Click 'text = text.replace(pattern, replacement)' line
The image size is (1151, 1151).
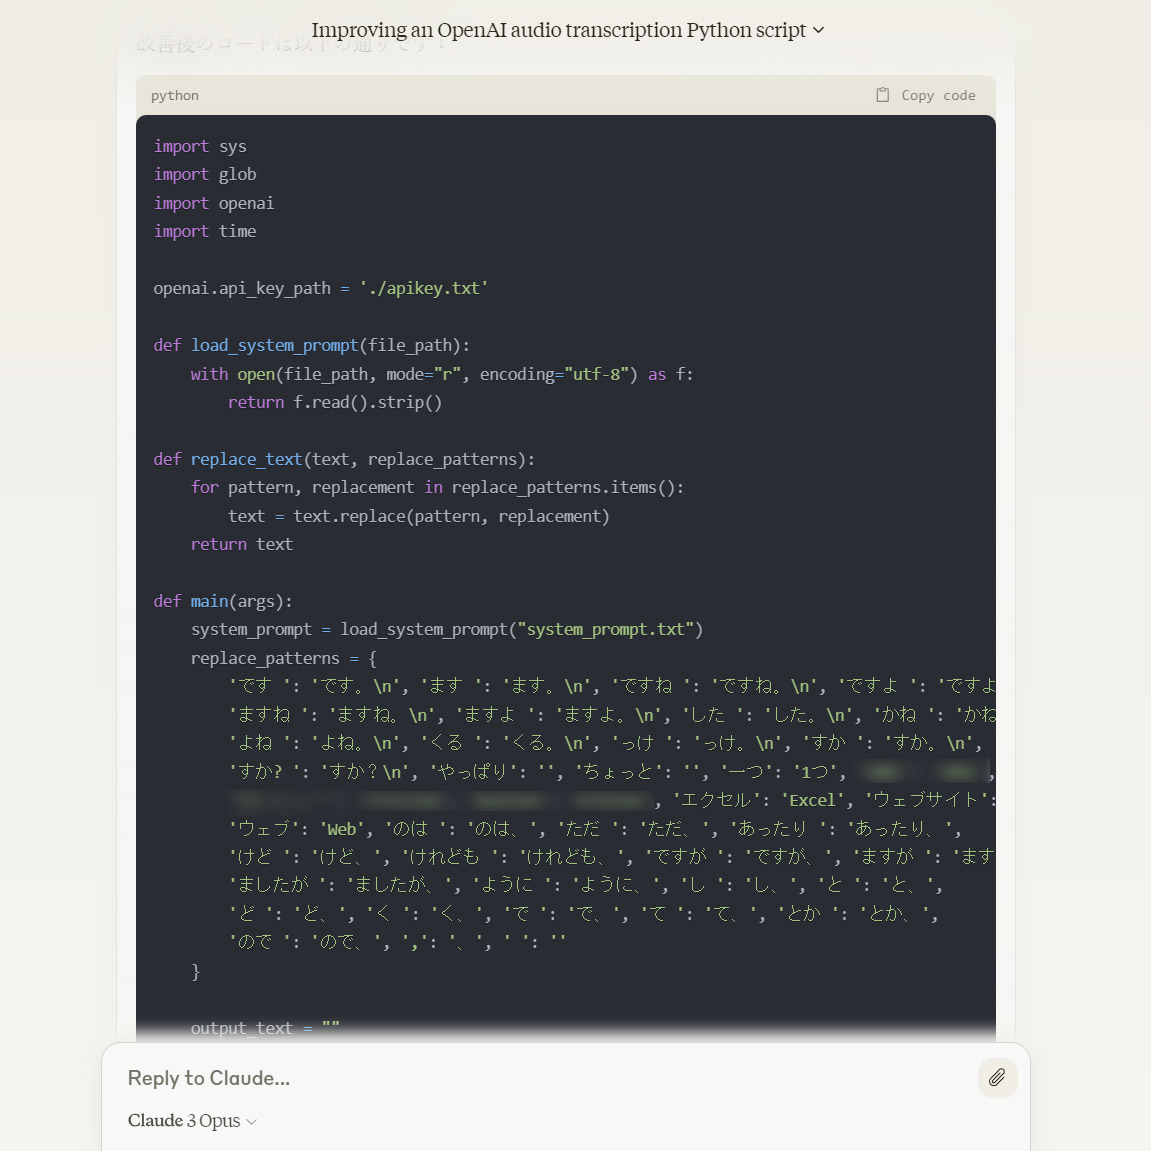click(418, 516)
